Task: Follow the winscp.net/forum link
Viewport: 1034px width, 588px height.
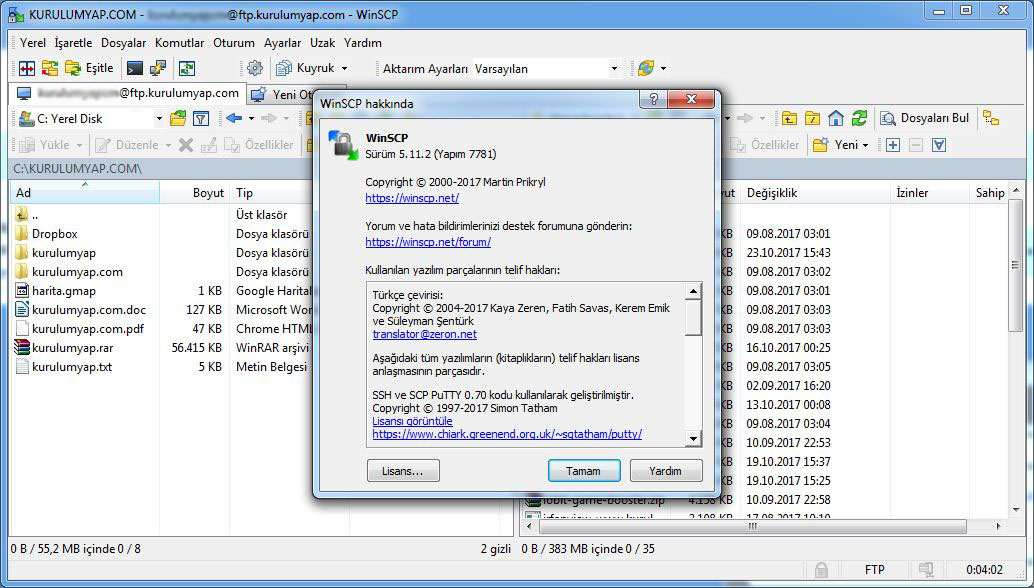Action: [428, 242]
